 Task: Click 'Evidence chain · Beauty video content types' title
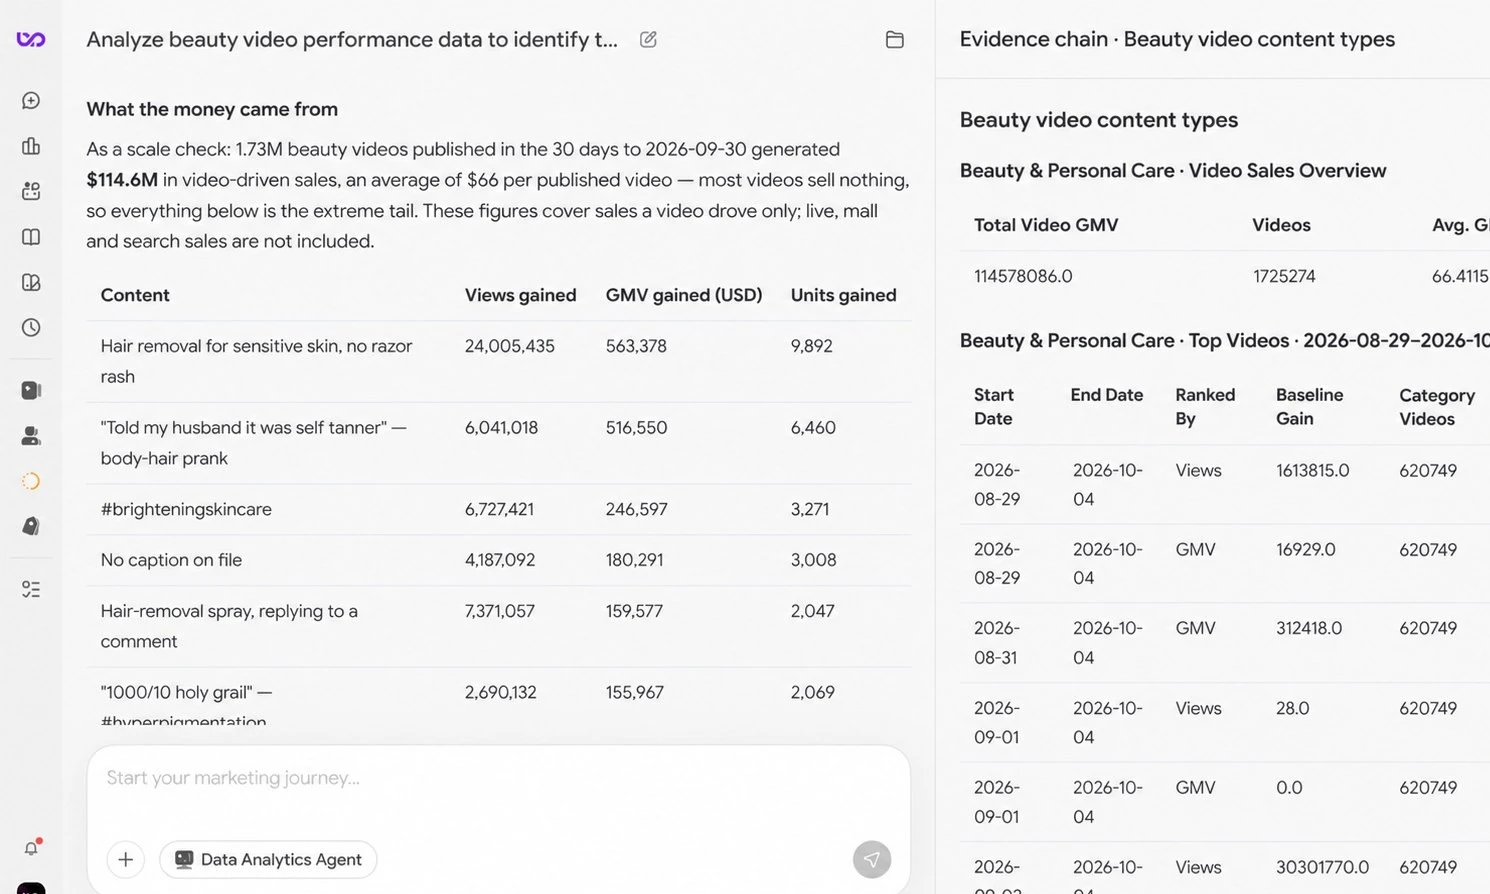(x=1177, y=39)
